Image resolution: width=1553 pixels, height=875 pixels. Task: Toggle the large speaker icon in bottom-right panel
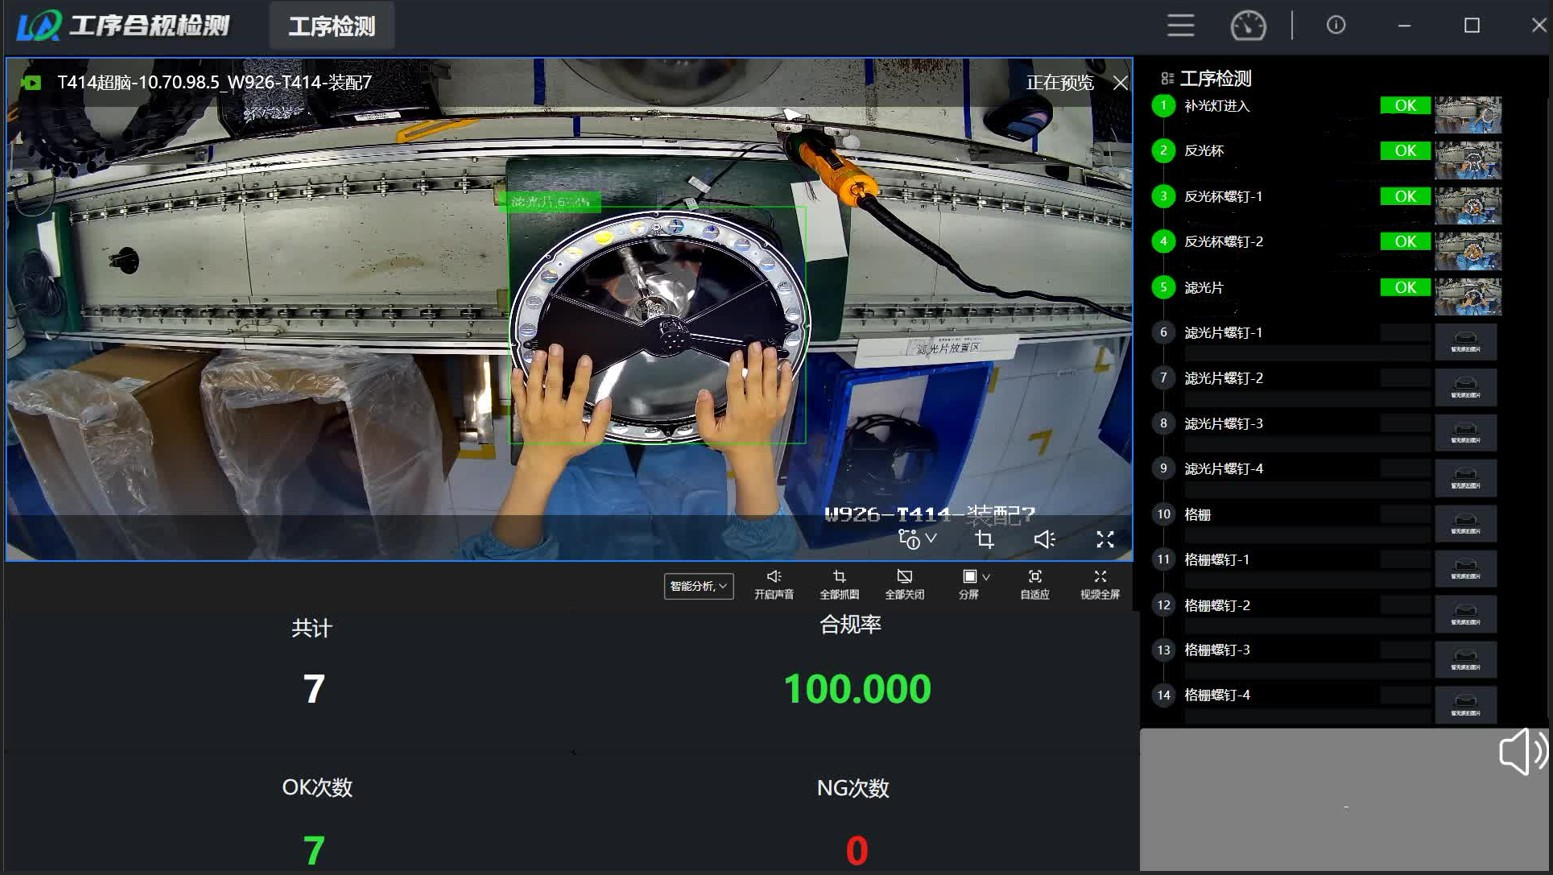pyautogui.click(x=1521, y=751)
